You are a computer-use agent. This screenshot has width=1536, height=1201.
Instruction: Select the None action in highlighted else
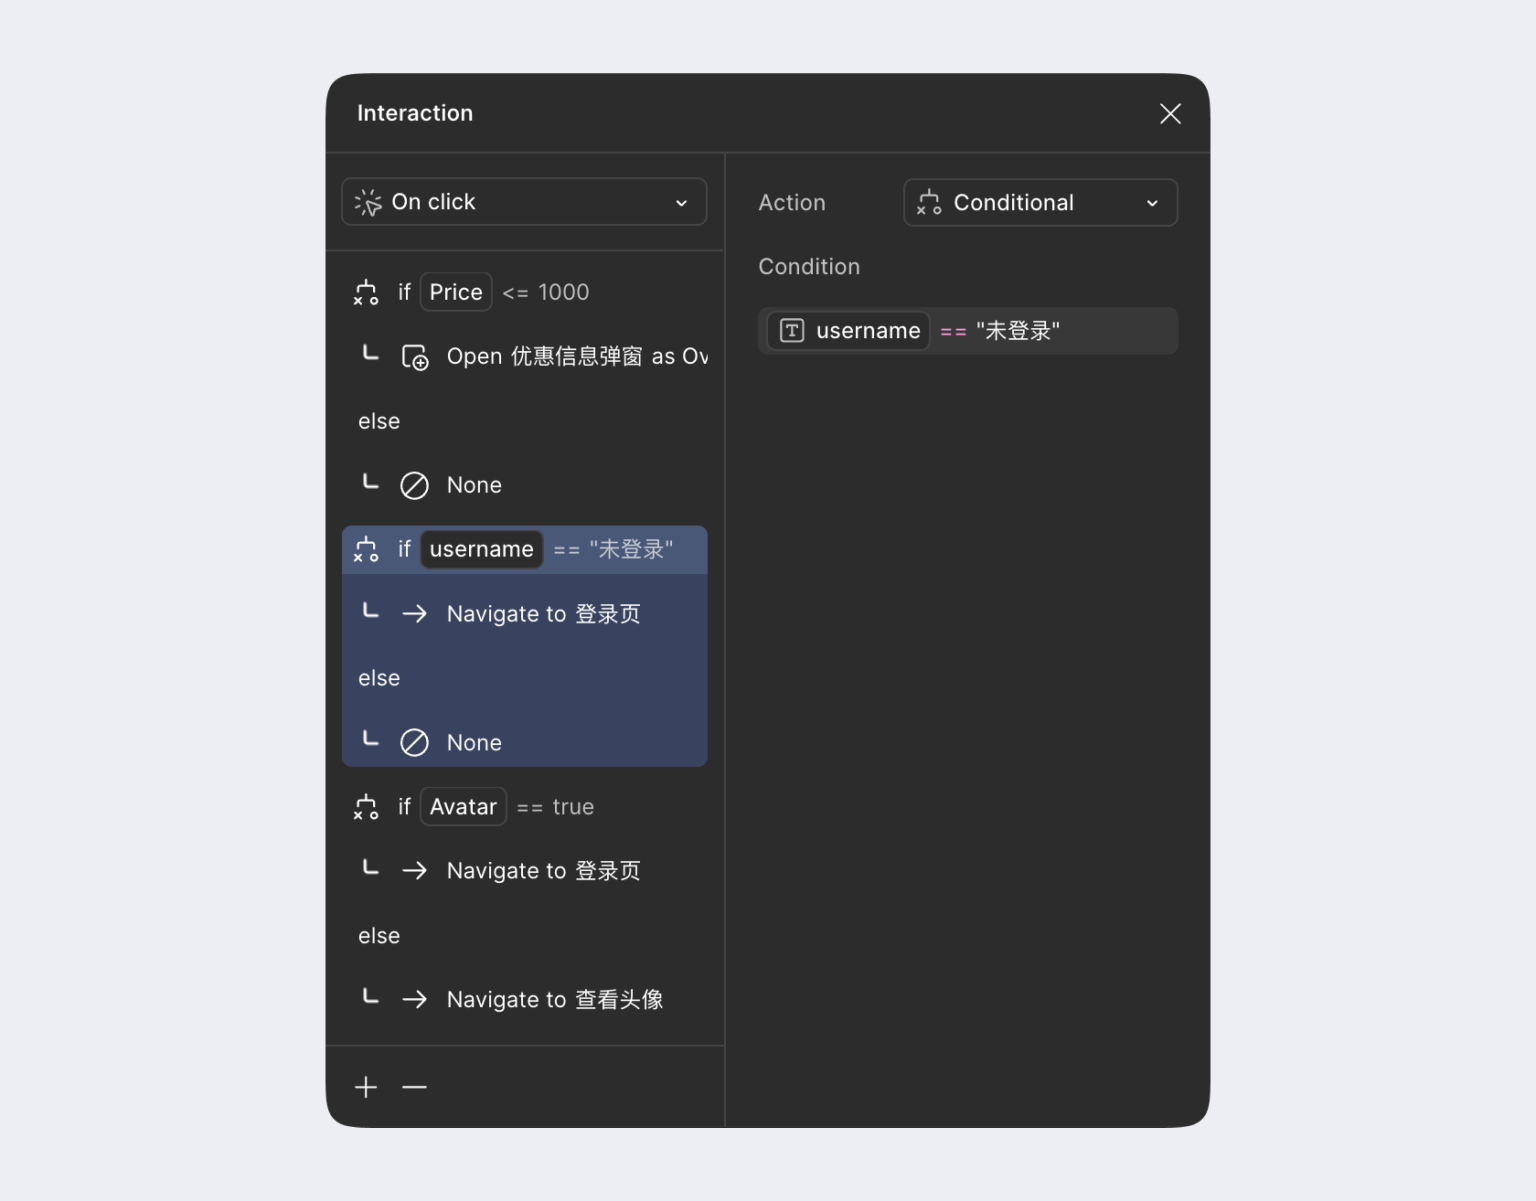click(x=474, y=743)
